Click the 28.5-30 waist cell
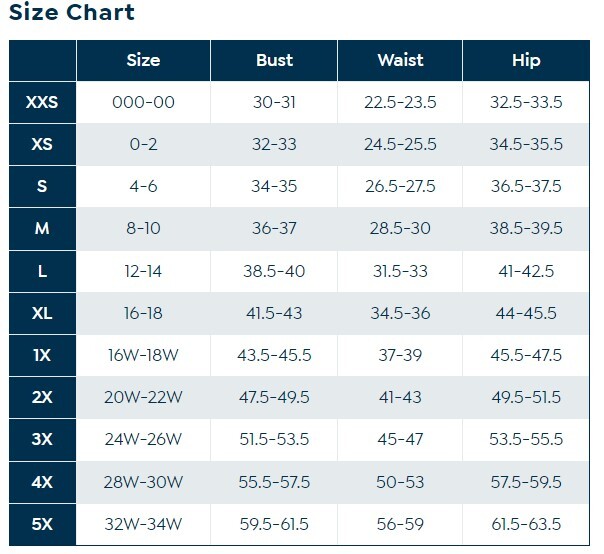Image resolution: width=604 pixels, height=554 pixels. tap(400, 229)
